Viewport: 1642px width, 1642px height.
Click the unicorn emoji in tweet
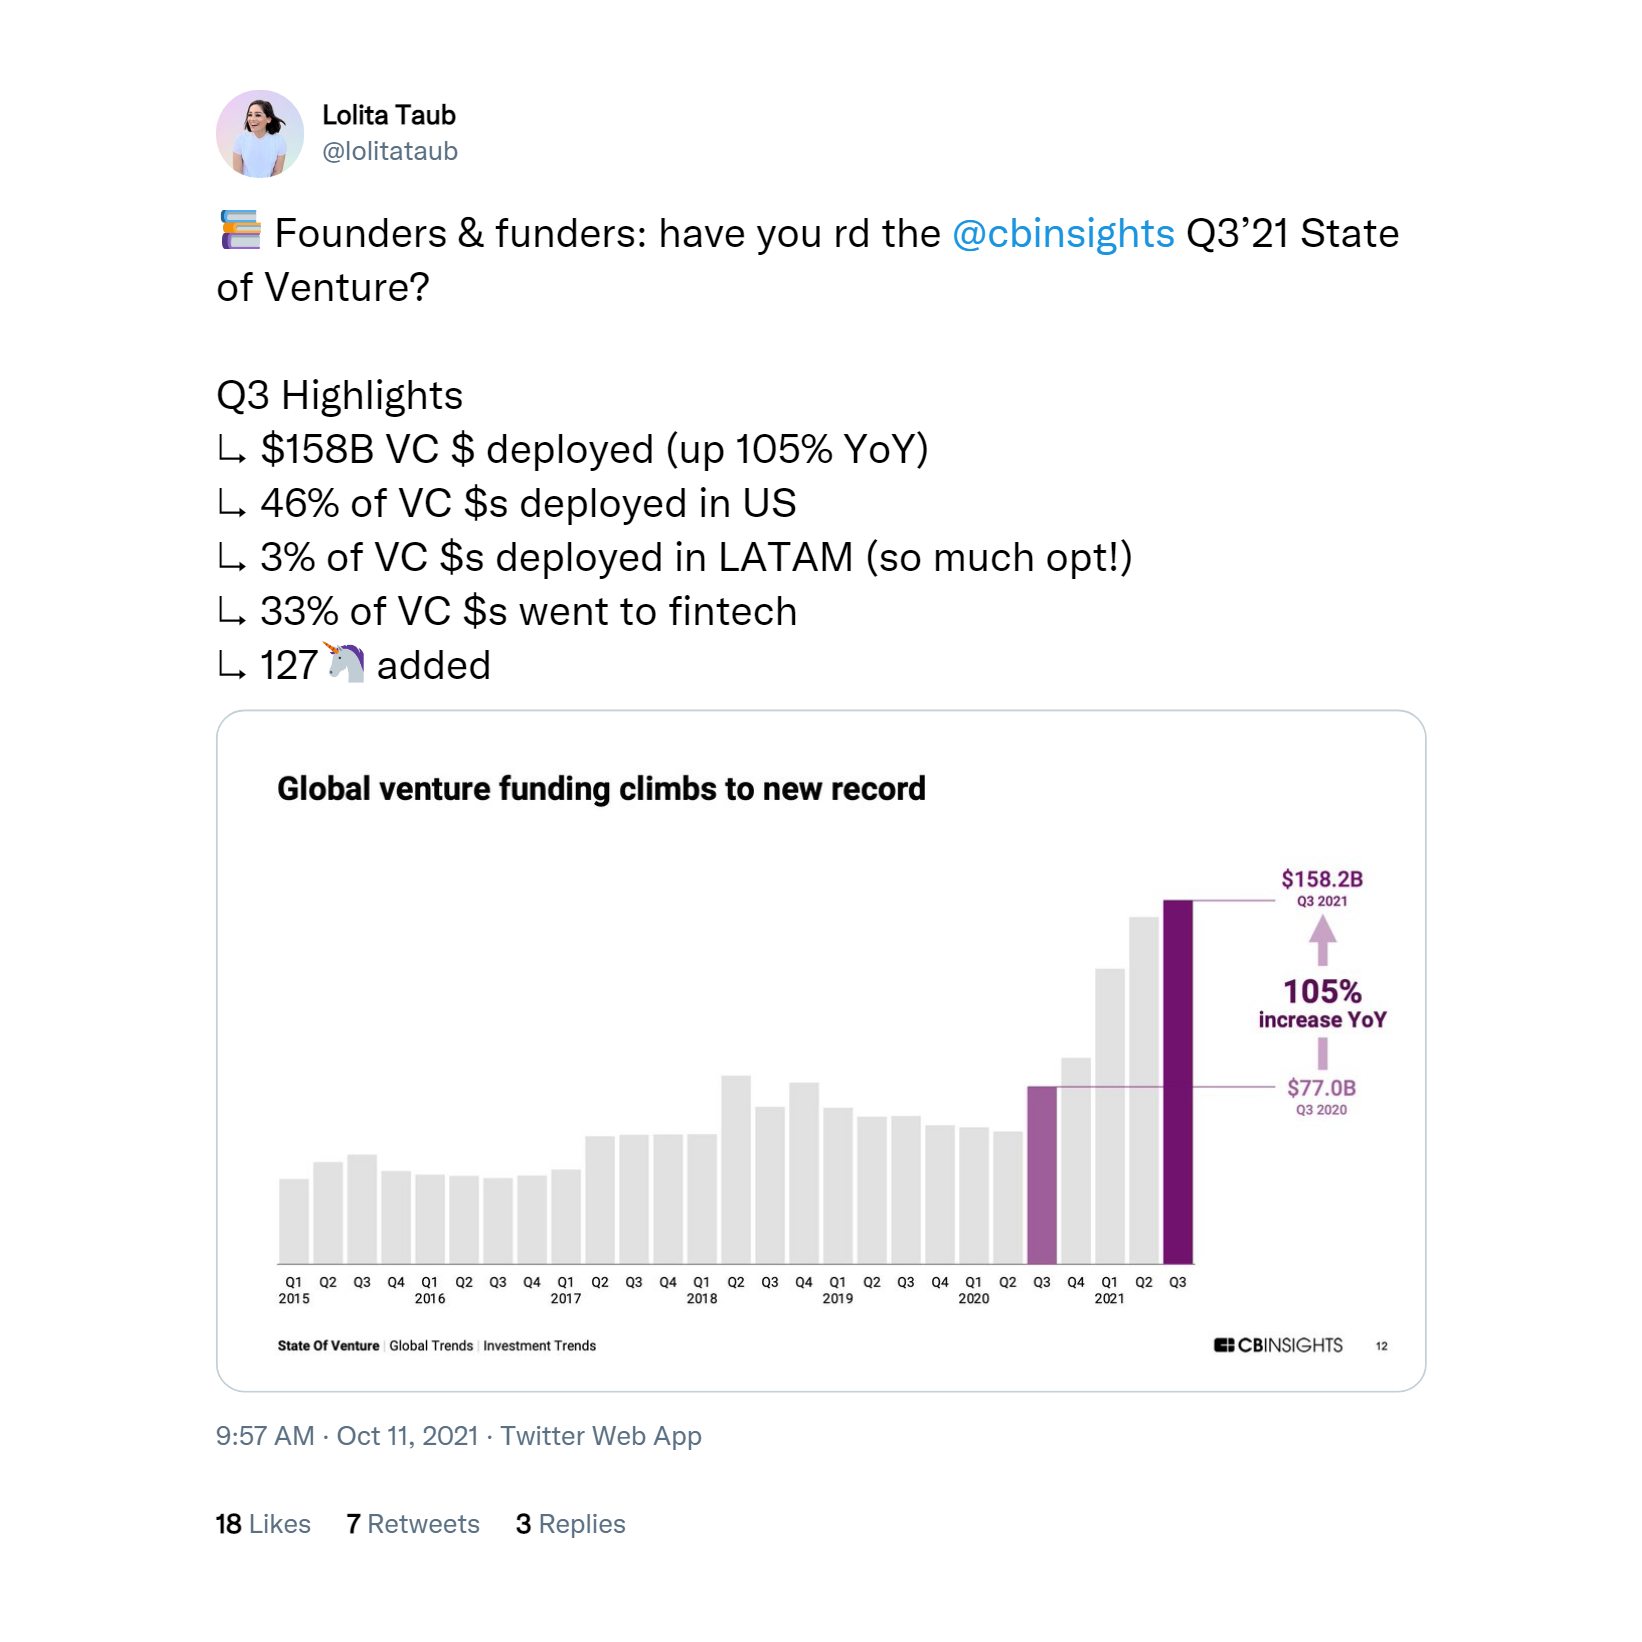(345, 663)
